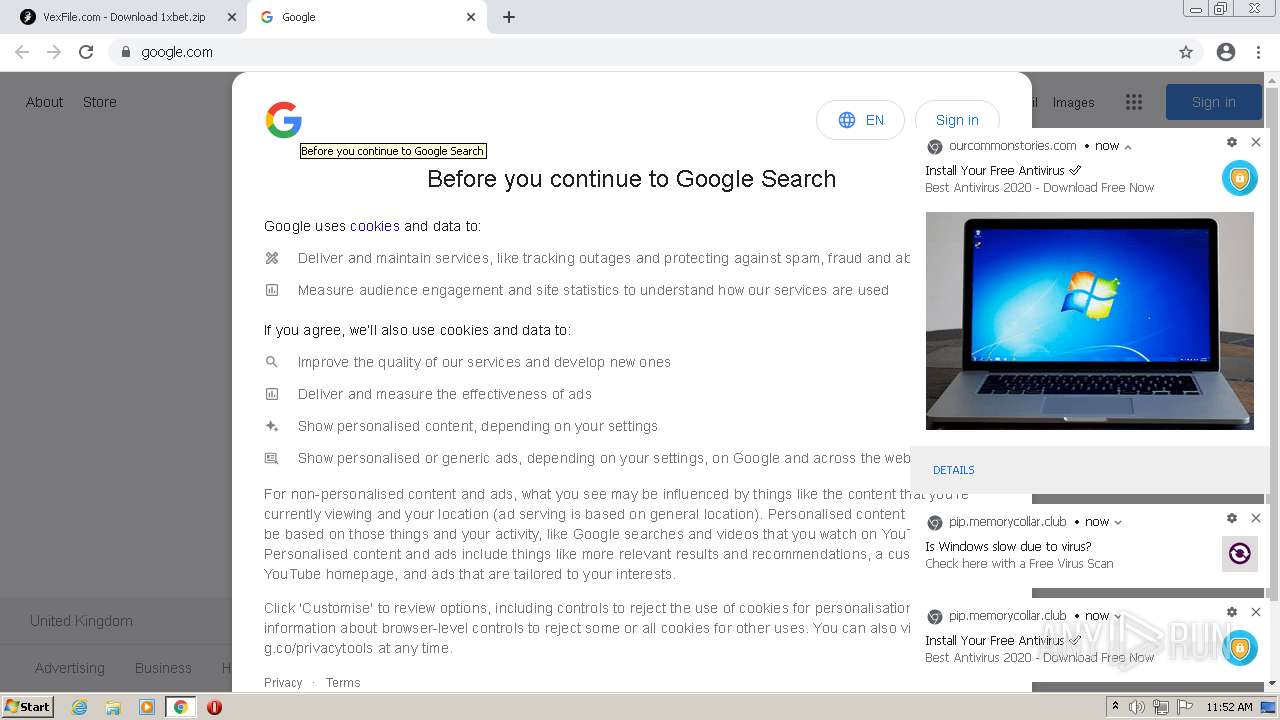Click network icon in system tray

[x=1161, y=707]
